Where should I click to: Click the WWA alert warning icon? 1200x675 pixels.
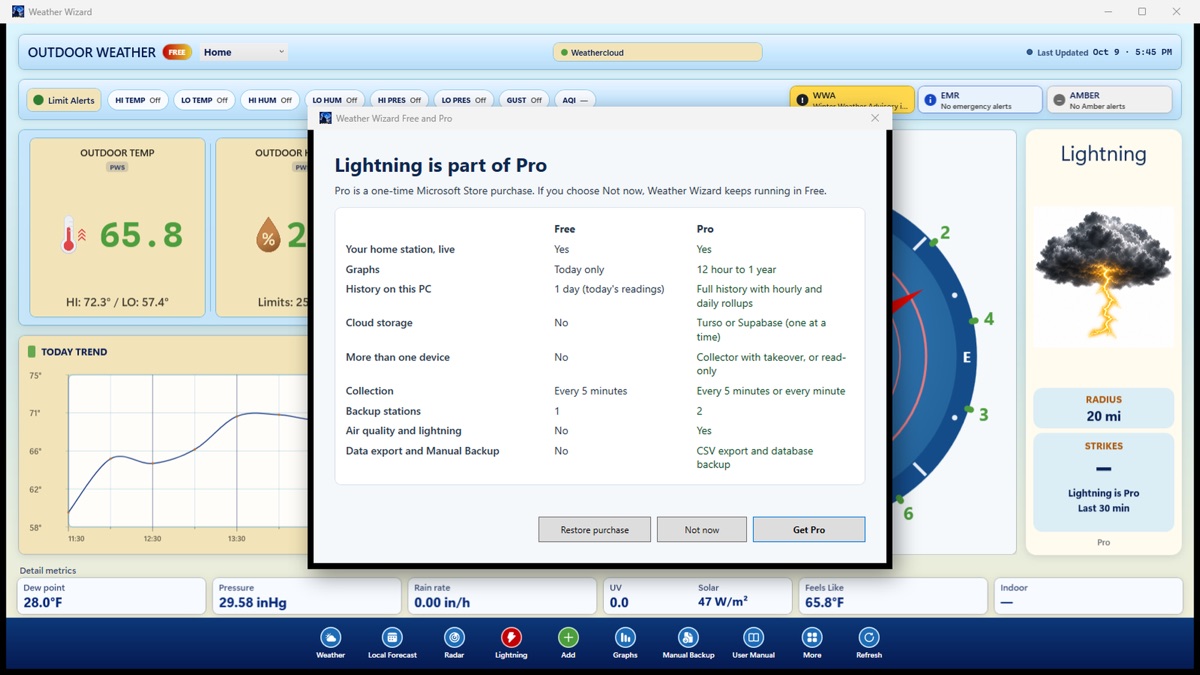pyautogui.click(x=802, y=100)
